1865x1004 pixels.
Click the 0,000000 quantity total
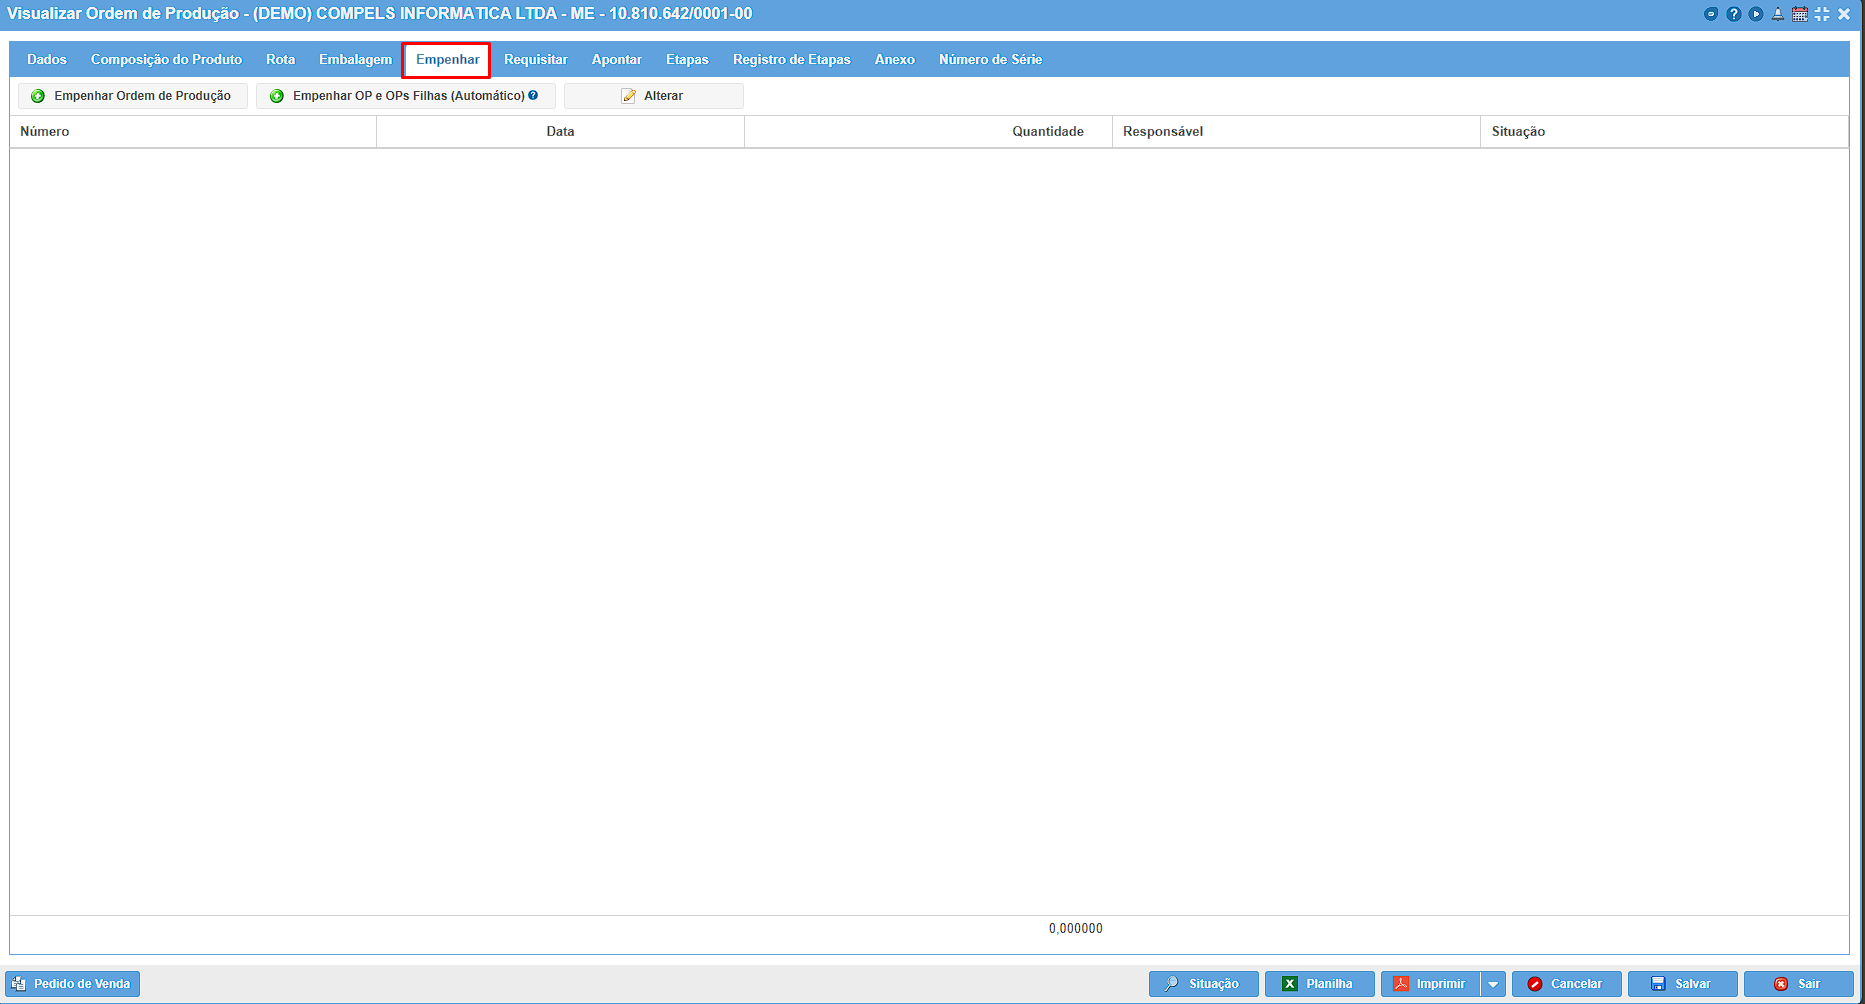(x=1076, y=928)
